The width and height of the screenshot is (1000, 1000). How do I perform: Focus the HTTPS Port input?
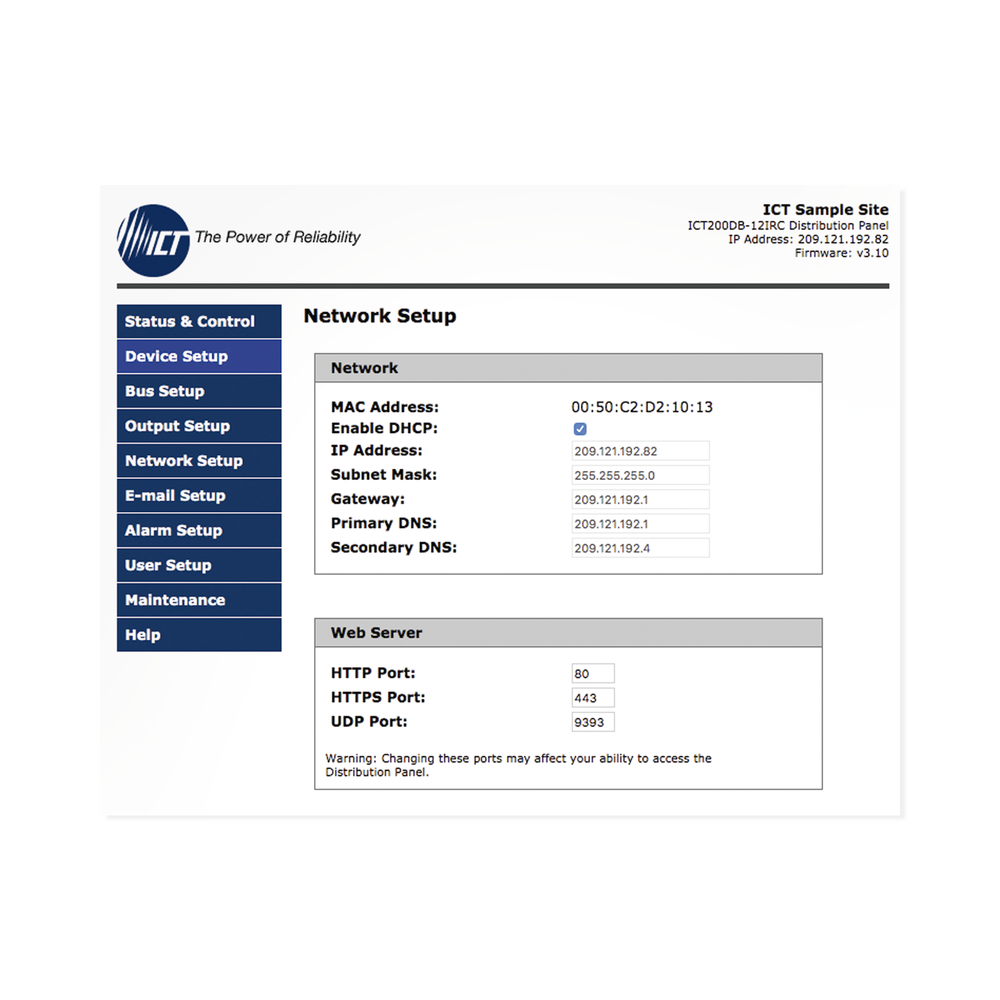(x=593, y=698)
